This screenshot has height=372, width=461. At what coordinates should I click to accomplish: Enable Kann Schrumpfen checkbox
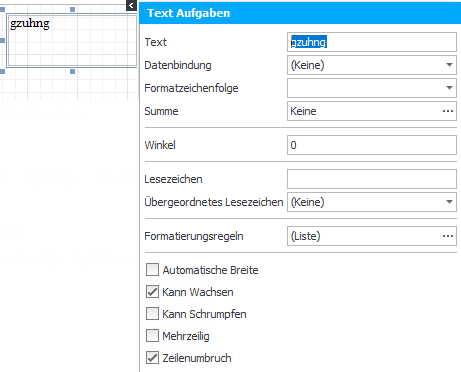coord(152,314)
